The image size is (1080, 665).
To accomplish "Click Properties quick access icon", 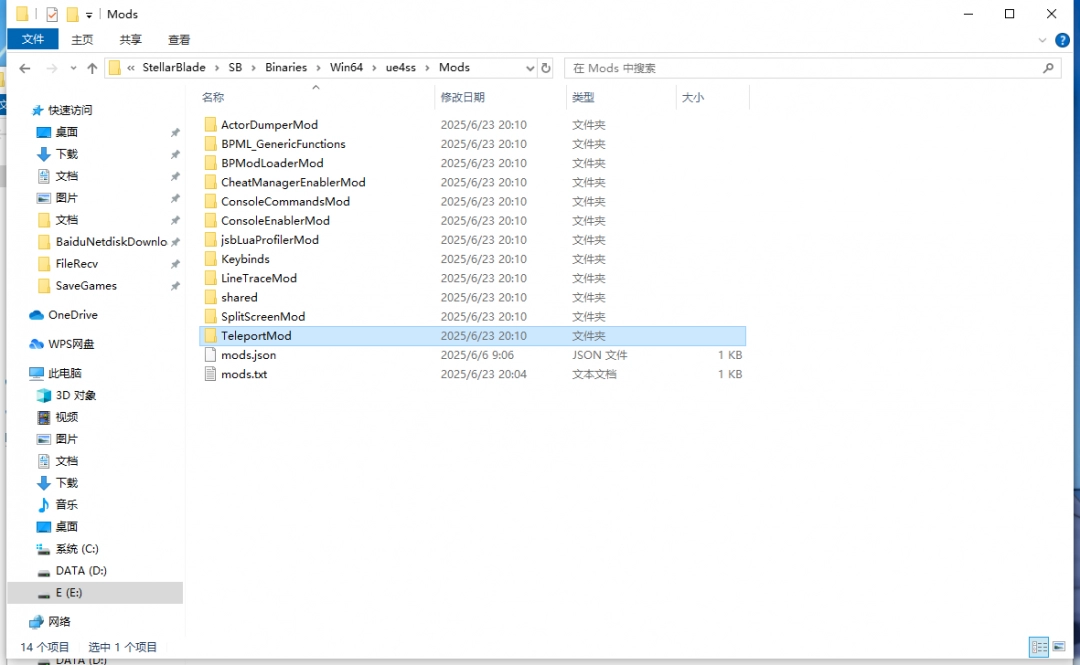I will pos(52,14).
